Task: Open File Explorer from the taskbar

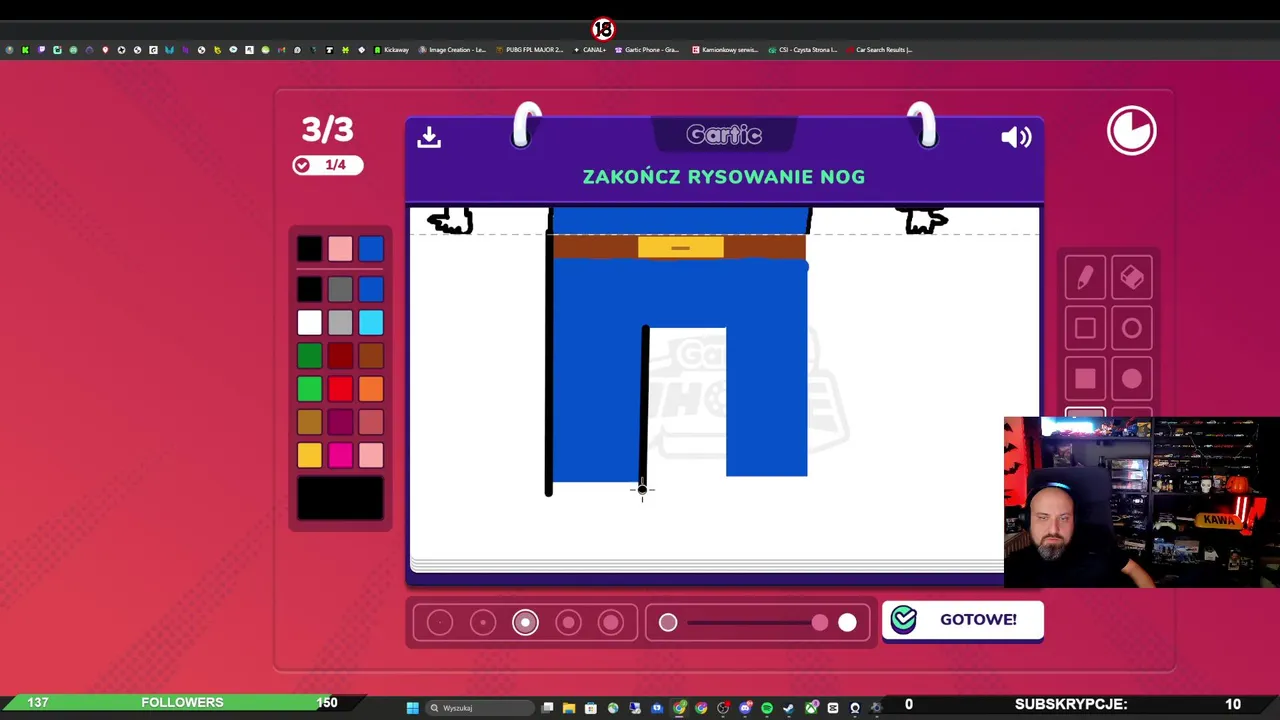Action: coord(569,708)
